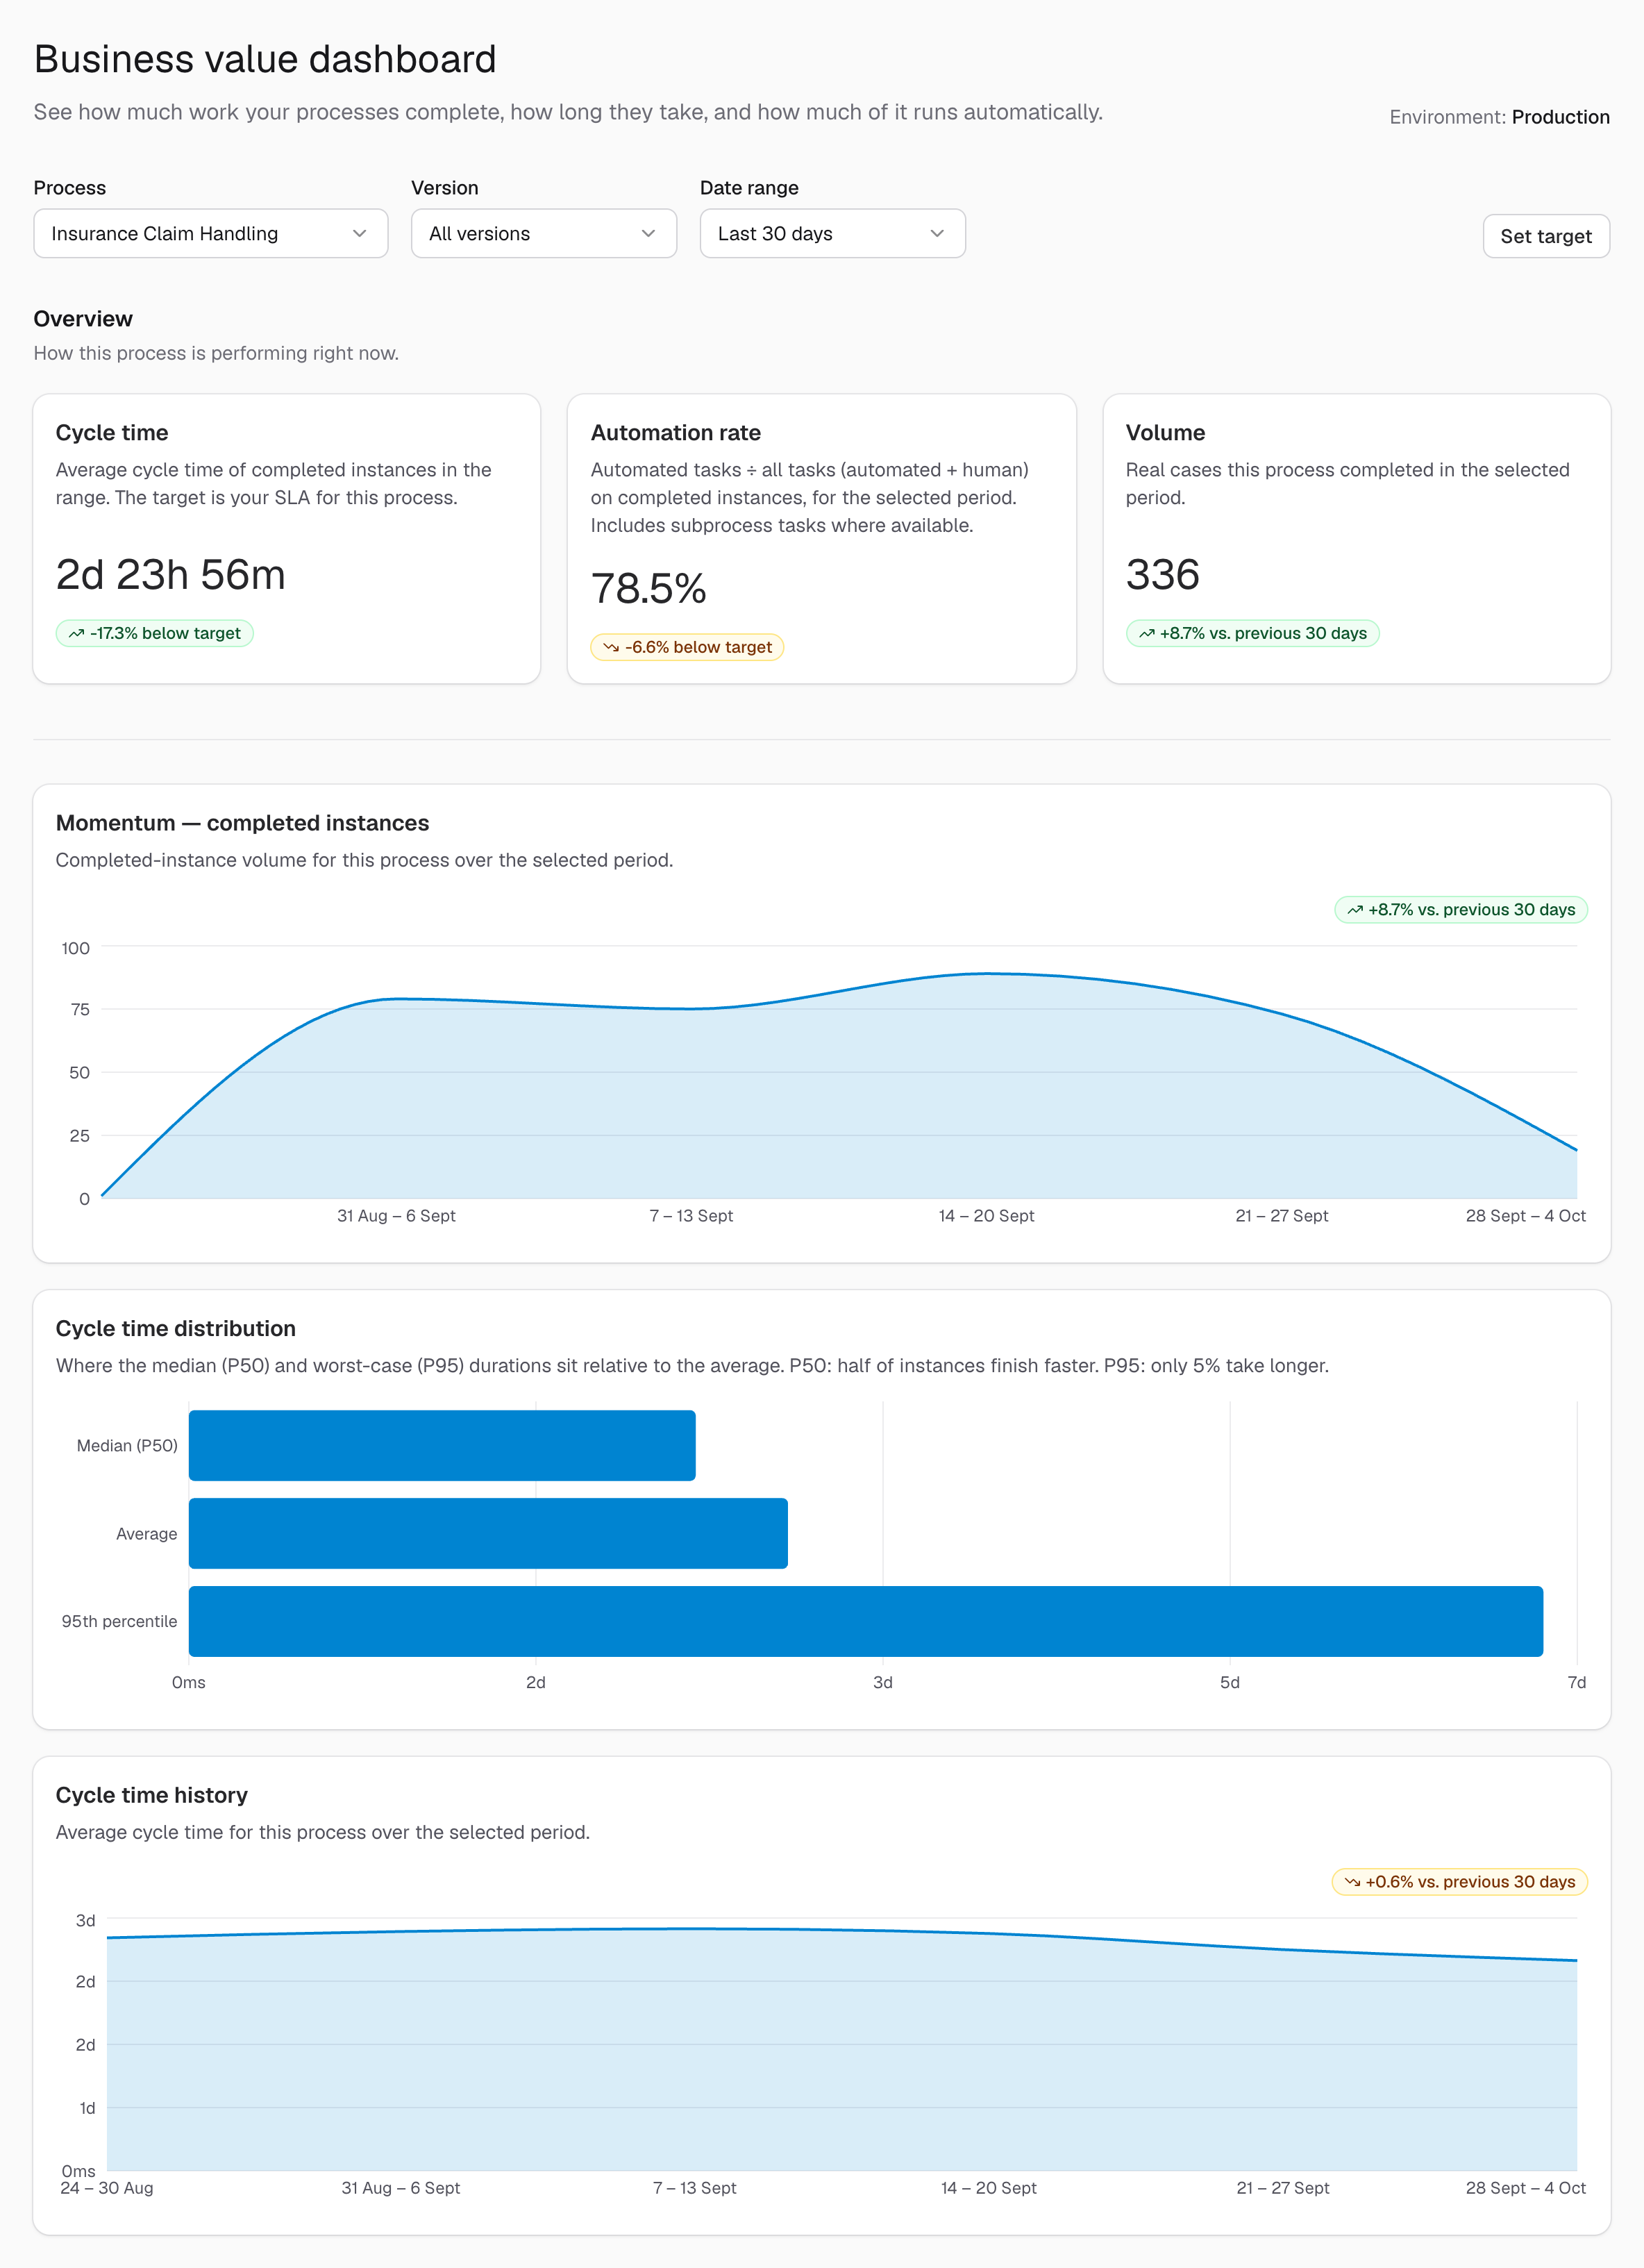Select the 336 volume value

[1162, 574]
